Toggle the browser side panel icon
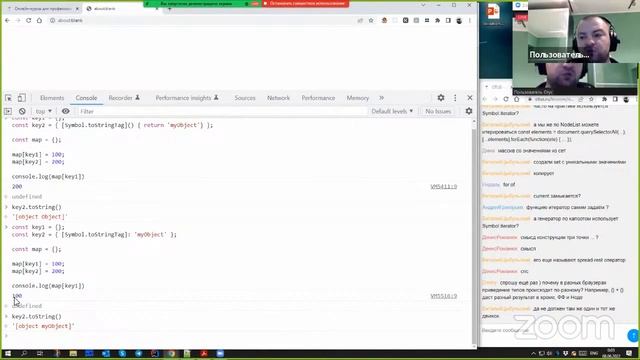The image size is (640, 360). (x=448, y=20)
